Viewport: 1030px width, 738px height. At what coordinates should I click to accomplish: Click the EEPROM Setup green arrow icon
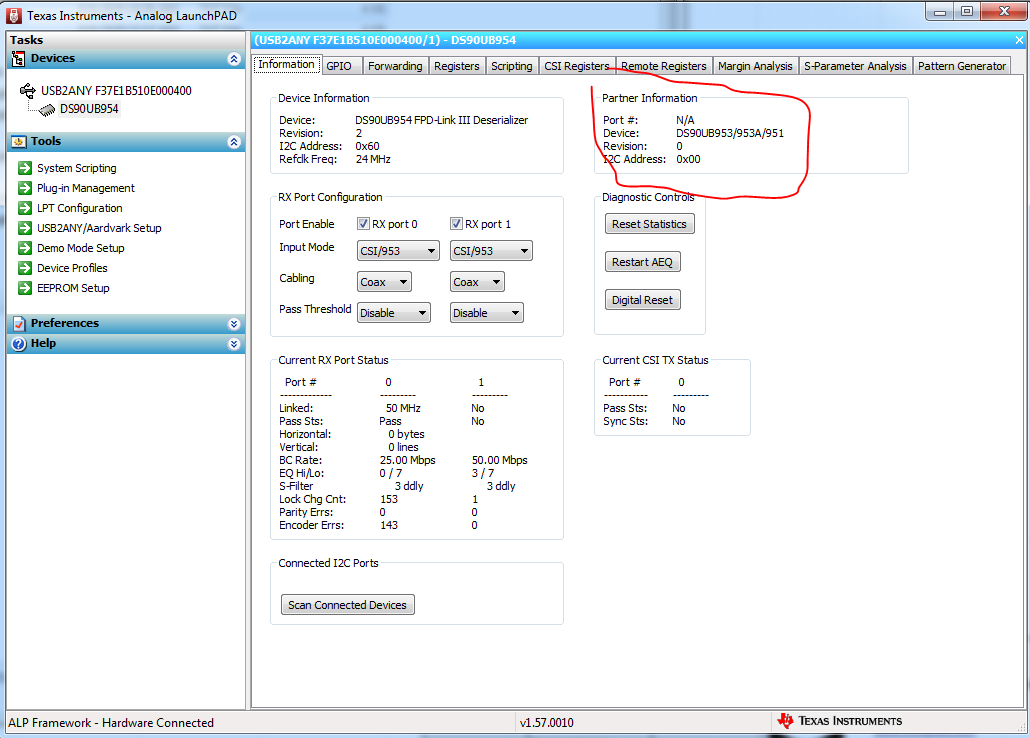coord(25,288)
